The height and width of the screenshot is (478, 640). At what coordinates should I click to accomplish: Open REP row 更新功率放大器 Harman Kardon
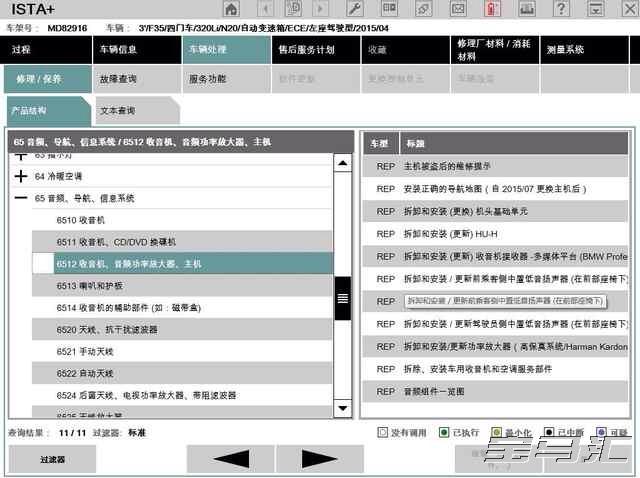tap(495, 347)
